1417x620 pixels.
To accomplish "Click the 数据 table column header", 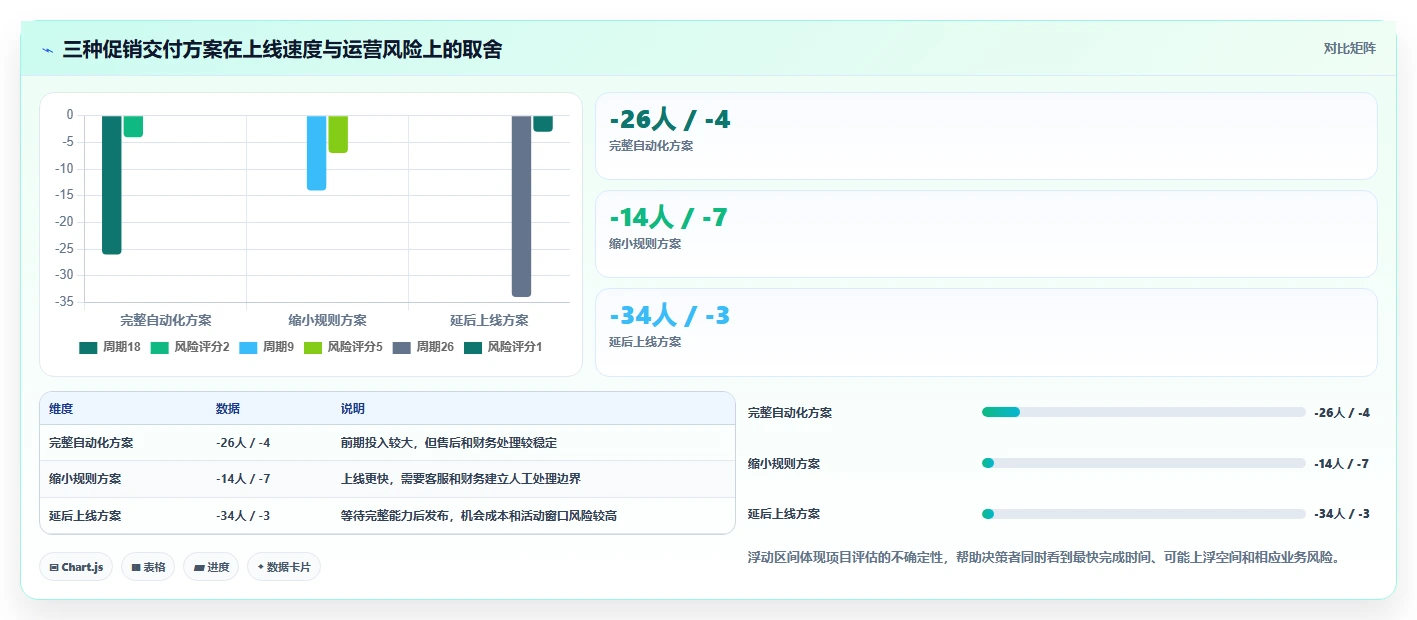I will click(x=228, y=409).
